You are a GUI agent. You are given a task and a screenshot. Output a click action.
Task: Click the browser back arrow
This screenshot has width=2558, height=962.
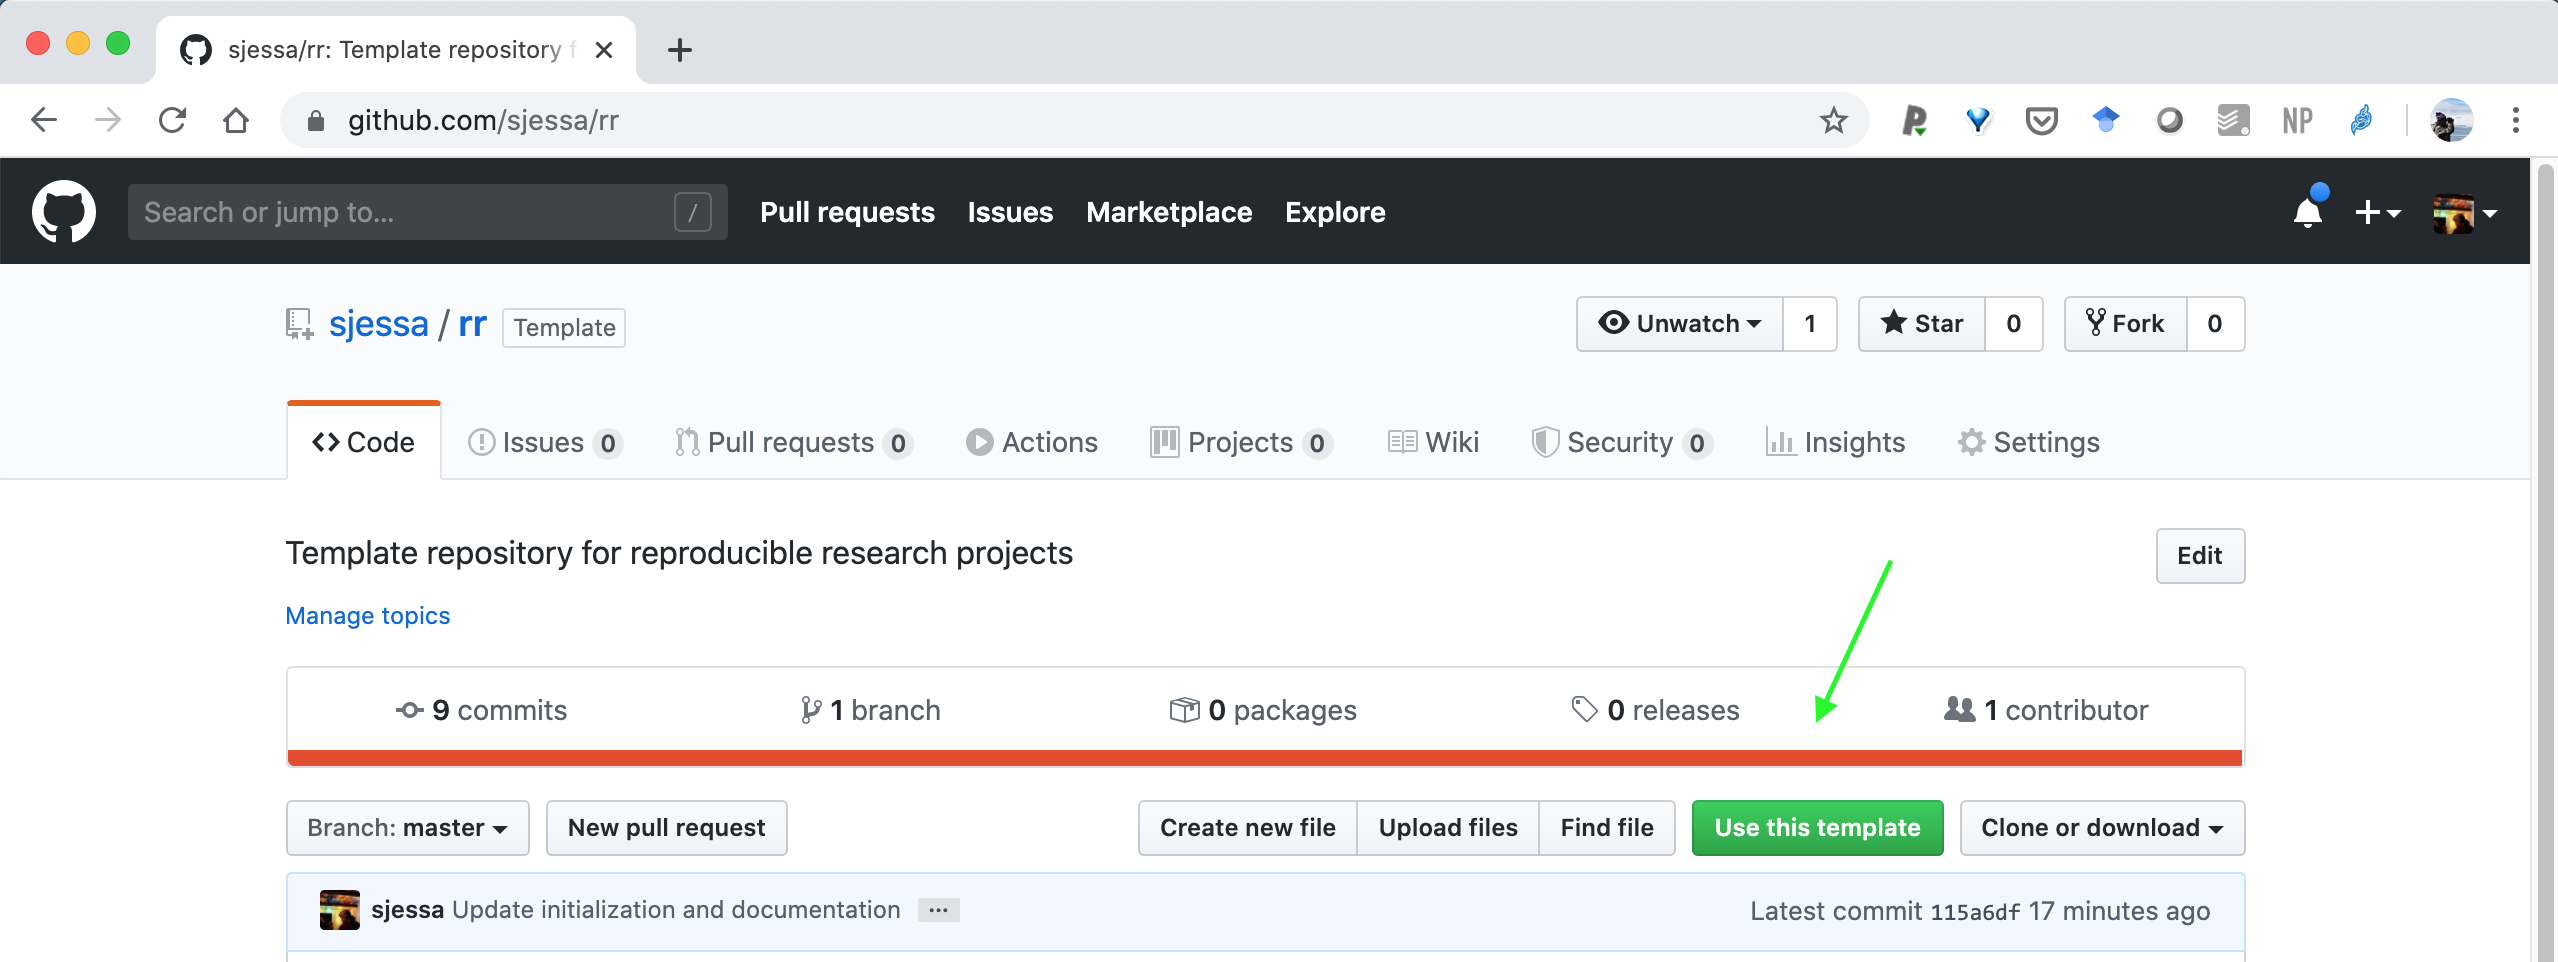tap(44, 121)
